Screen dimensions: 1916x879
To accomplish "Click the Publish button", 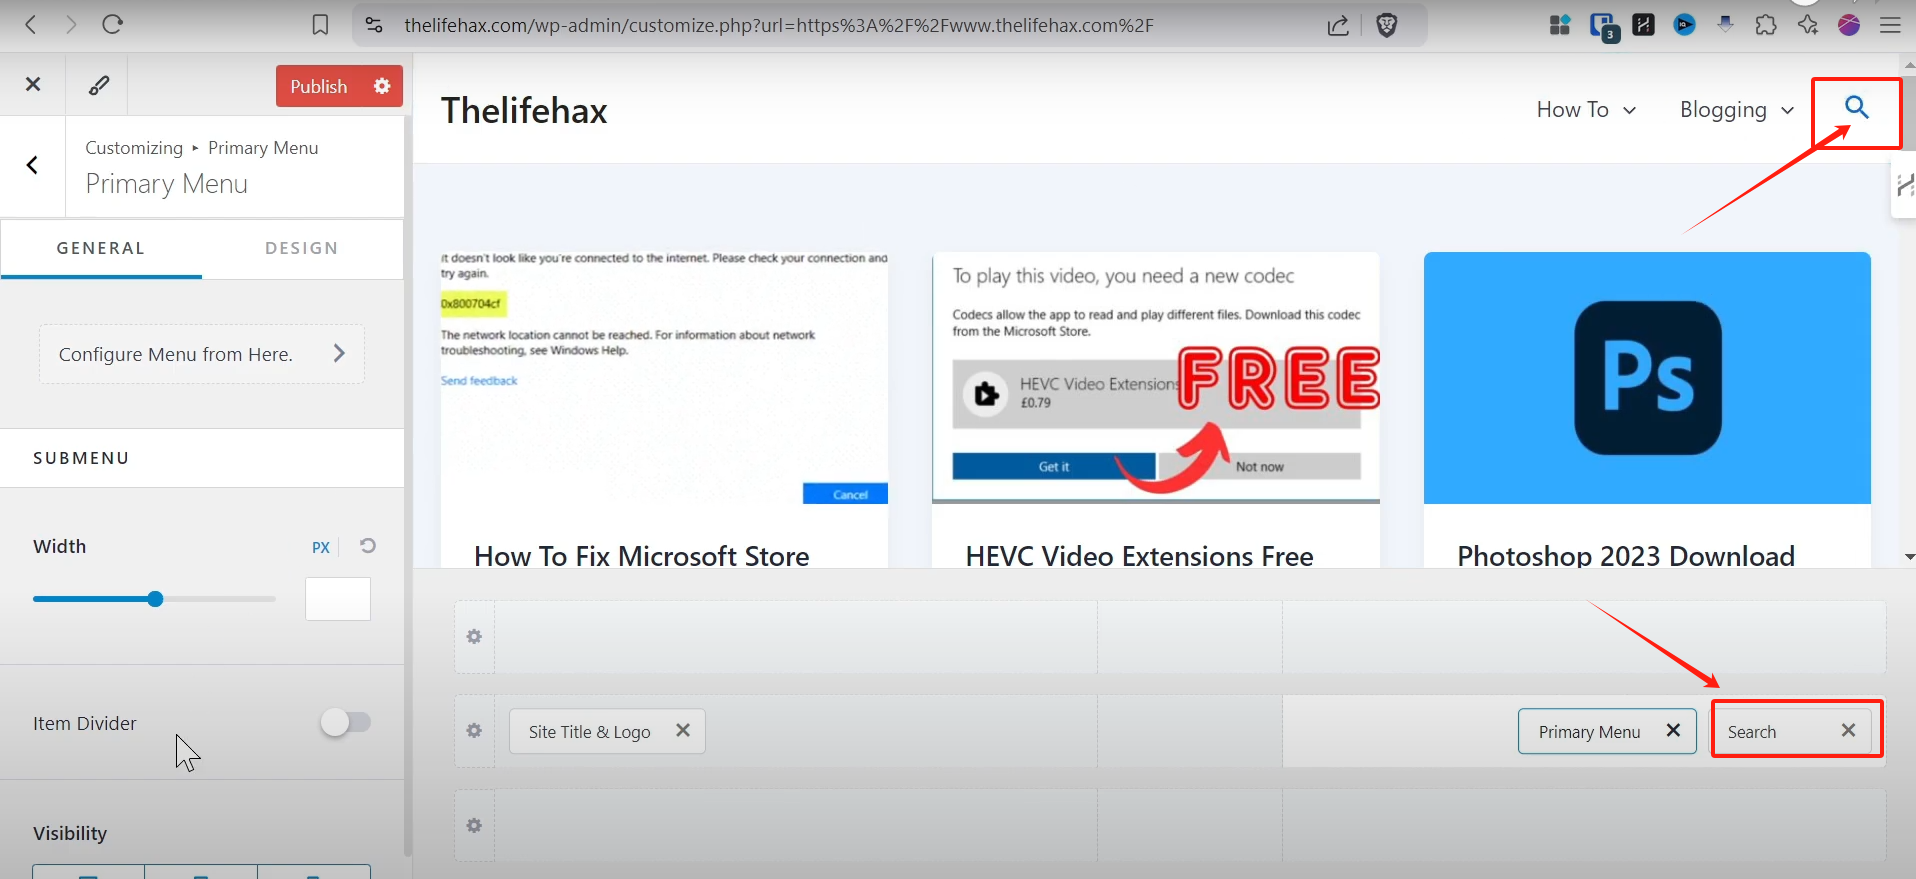I will pyautogui.click(x=319, y=86).
